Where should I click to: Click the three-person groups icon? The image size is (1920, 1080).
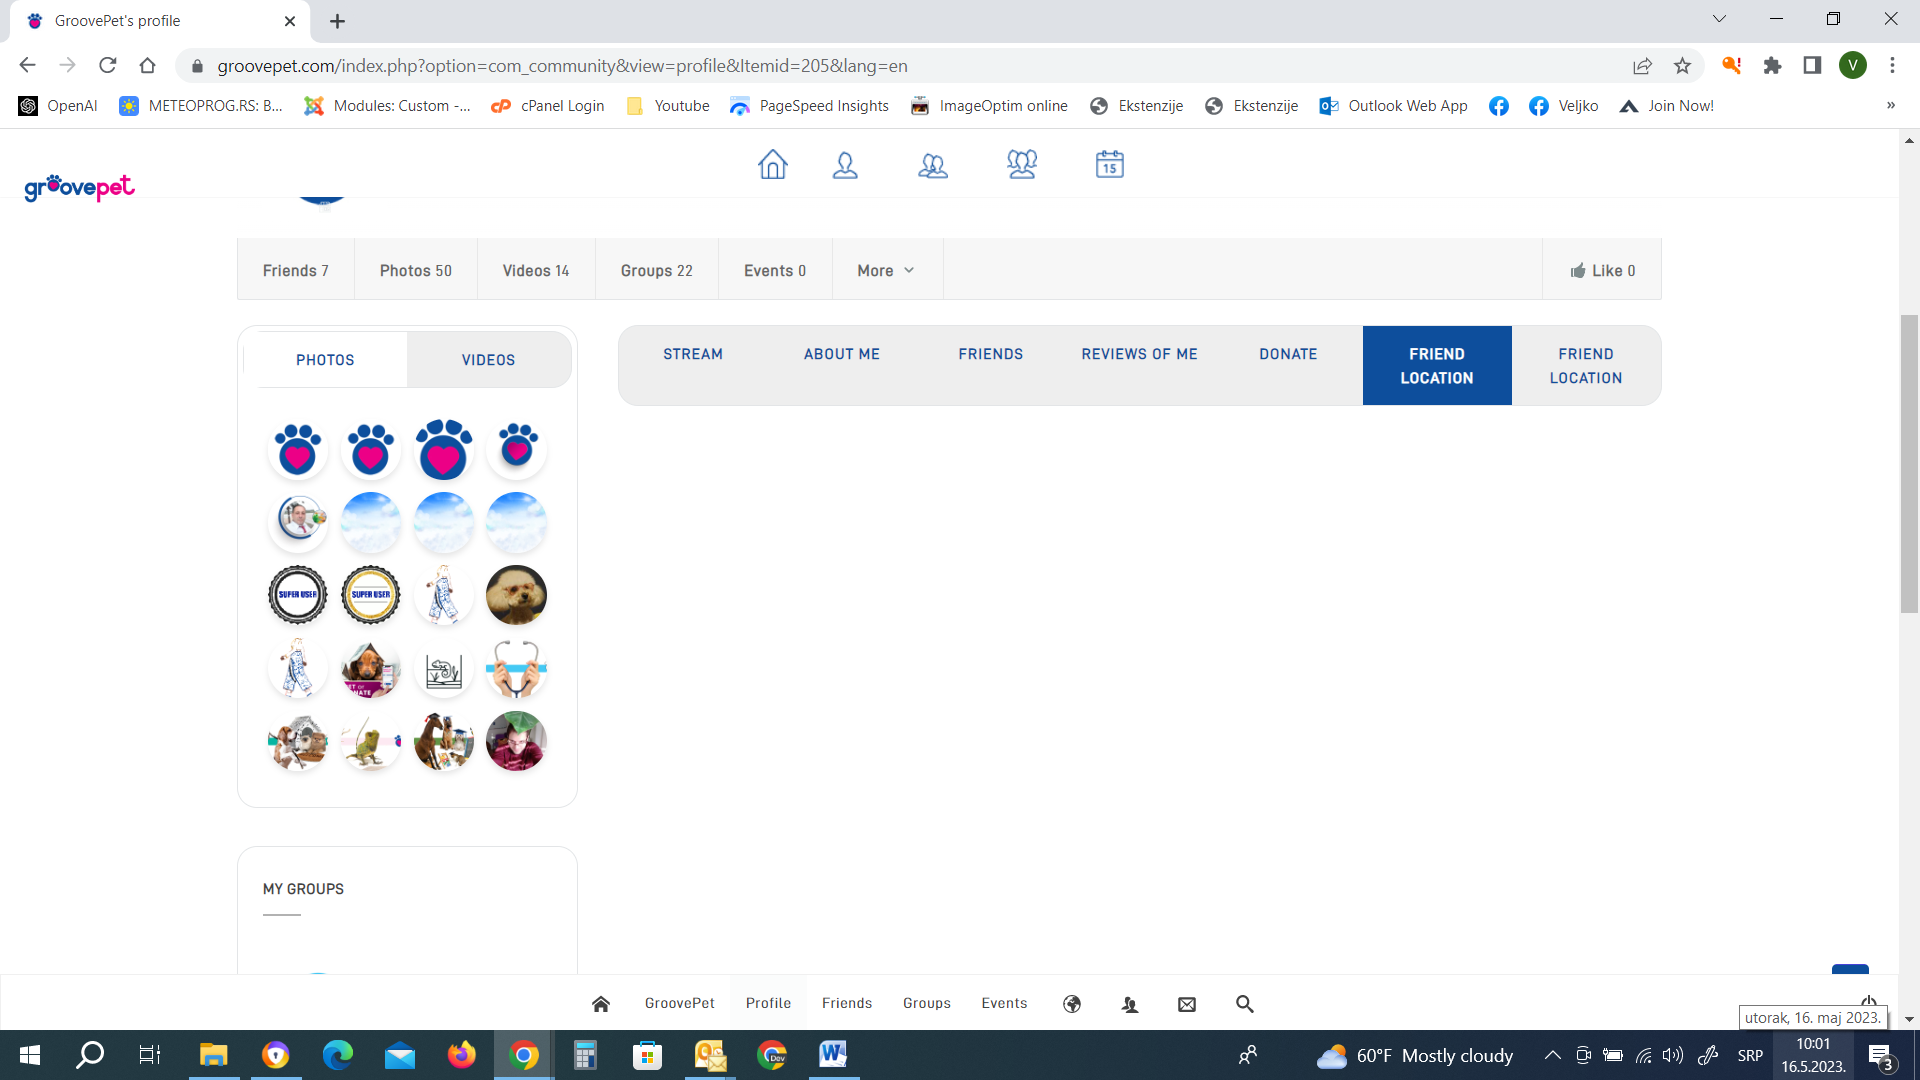click(1022, 165)
